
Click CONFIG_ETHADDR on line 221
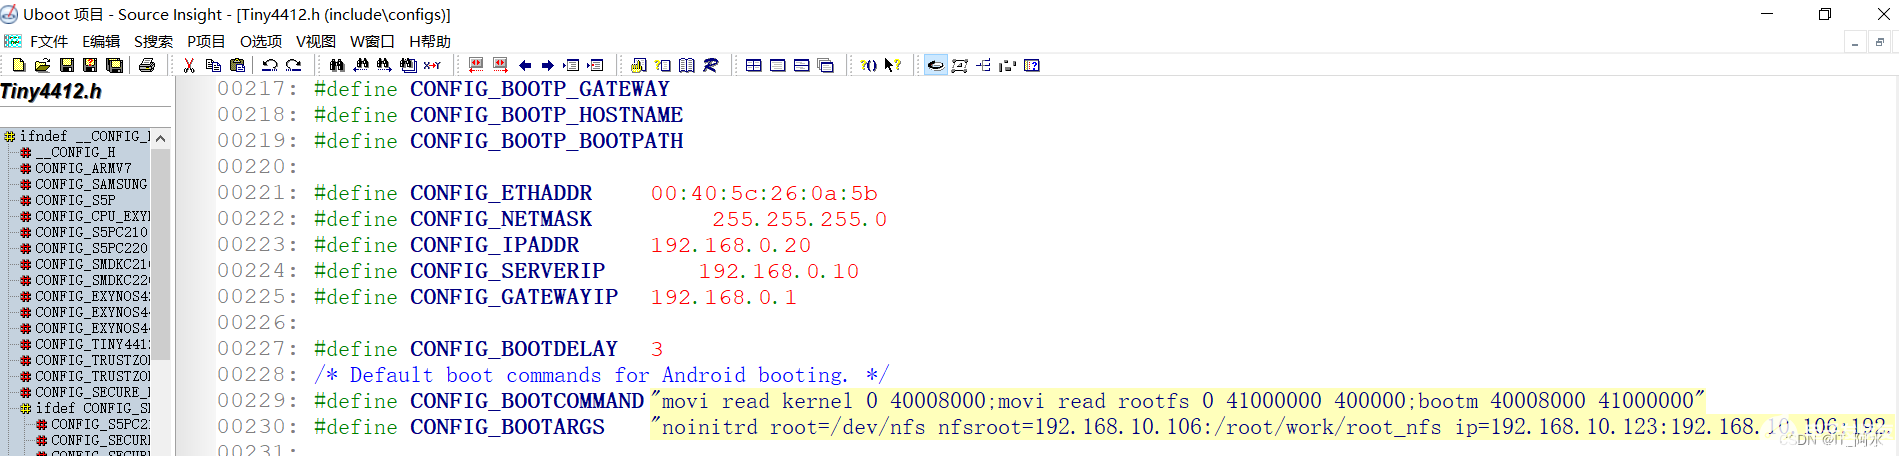coord(501,193)
